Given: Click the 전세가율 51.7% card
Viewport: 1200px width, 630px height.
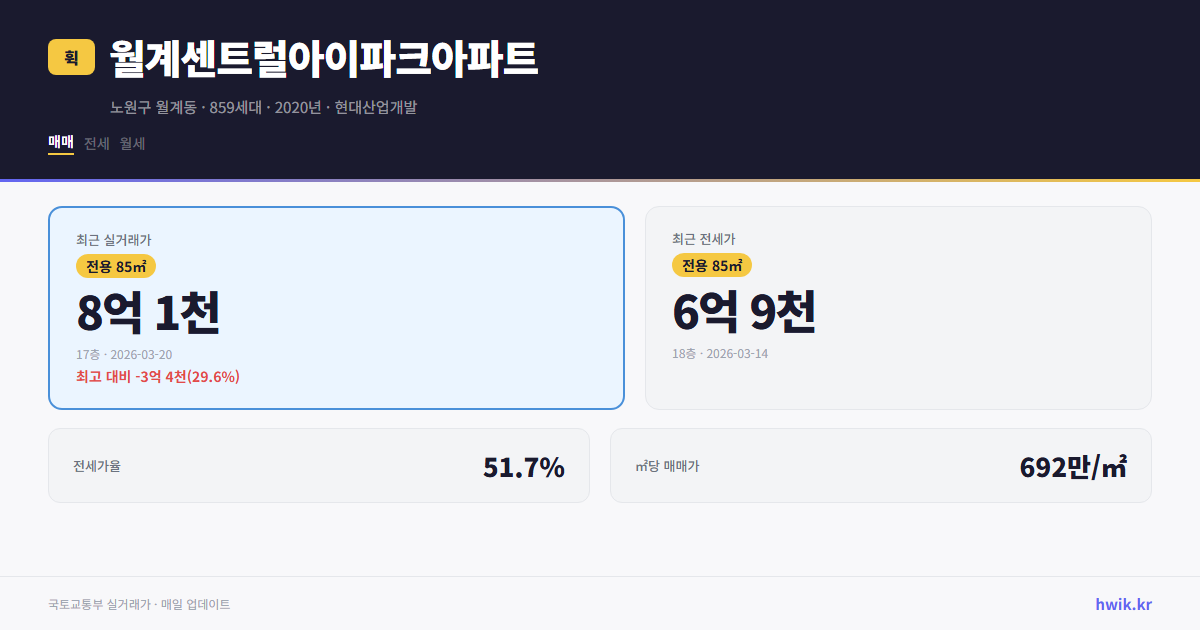Looking at the screenshot, I should tap(318, 465).
